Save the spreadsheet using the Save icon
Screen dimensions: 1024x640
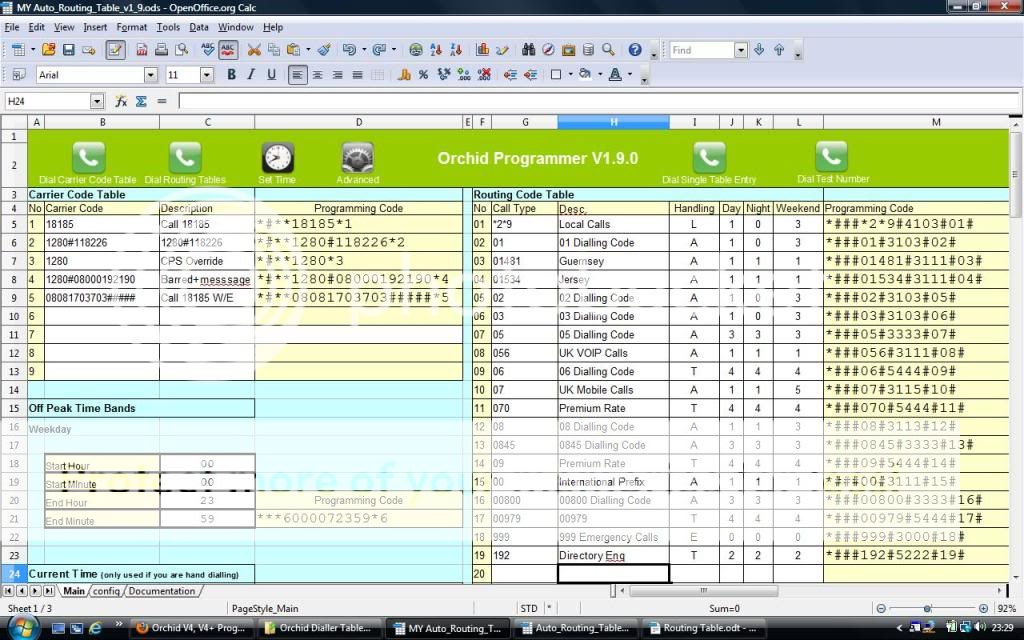click(69, 50)
